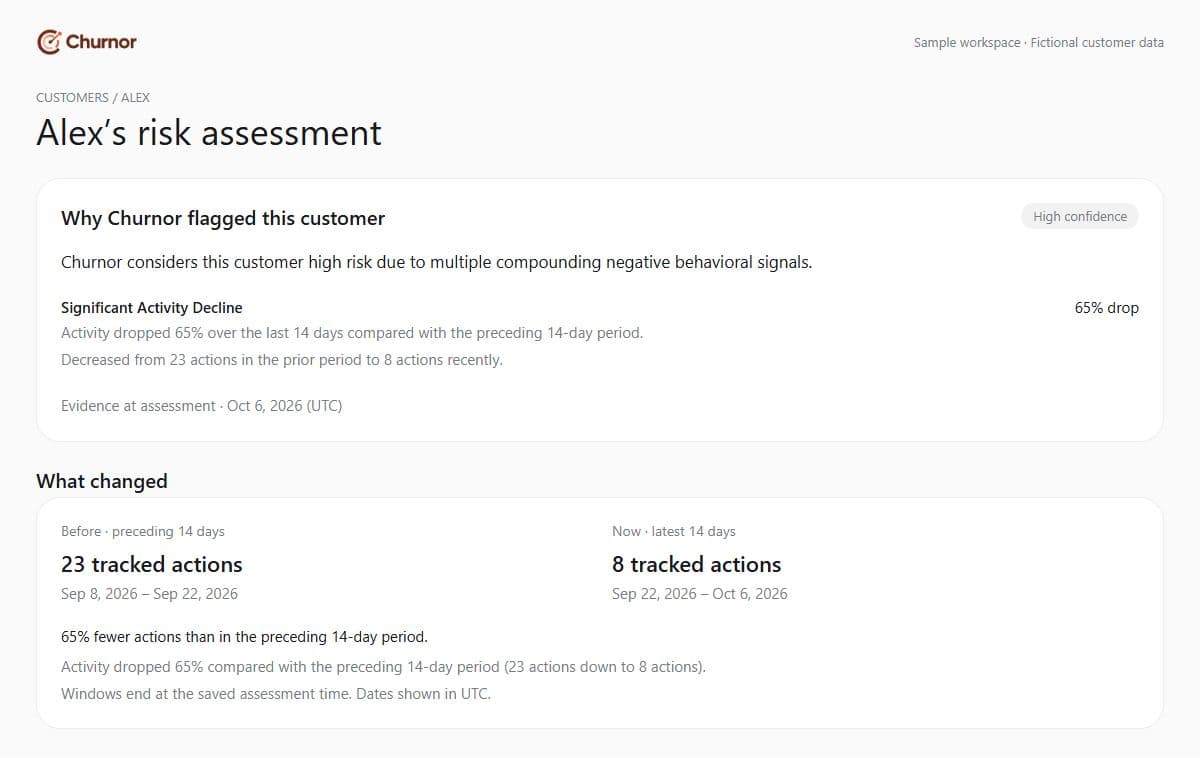Viewport: 1200px width, 758px height.
Task: Select the ALEX breadcrumb item
Action: (x=136, y=97)
